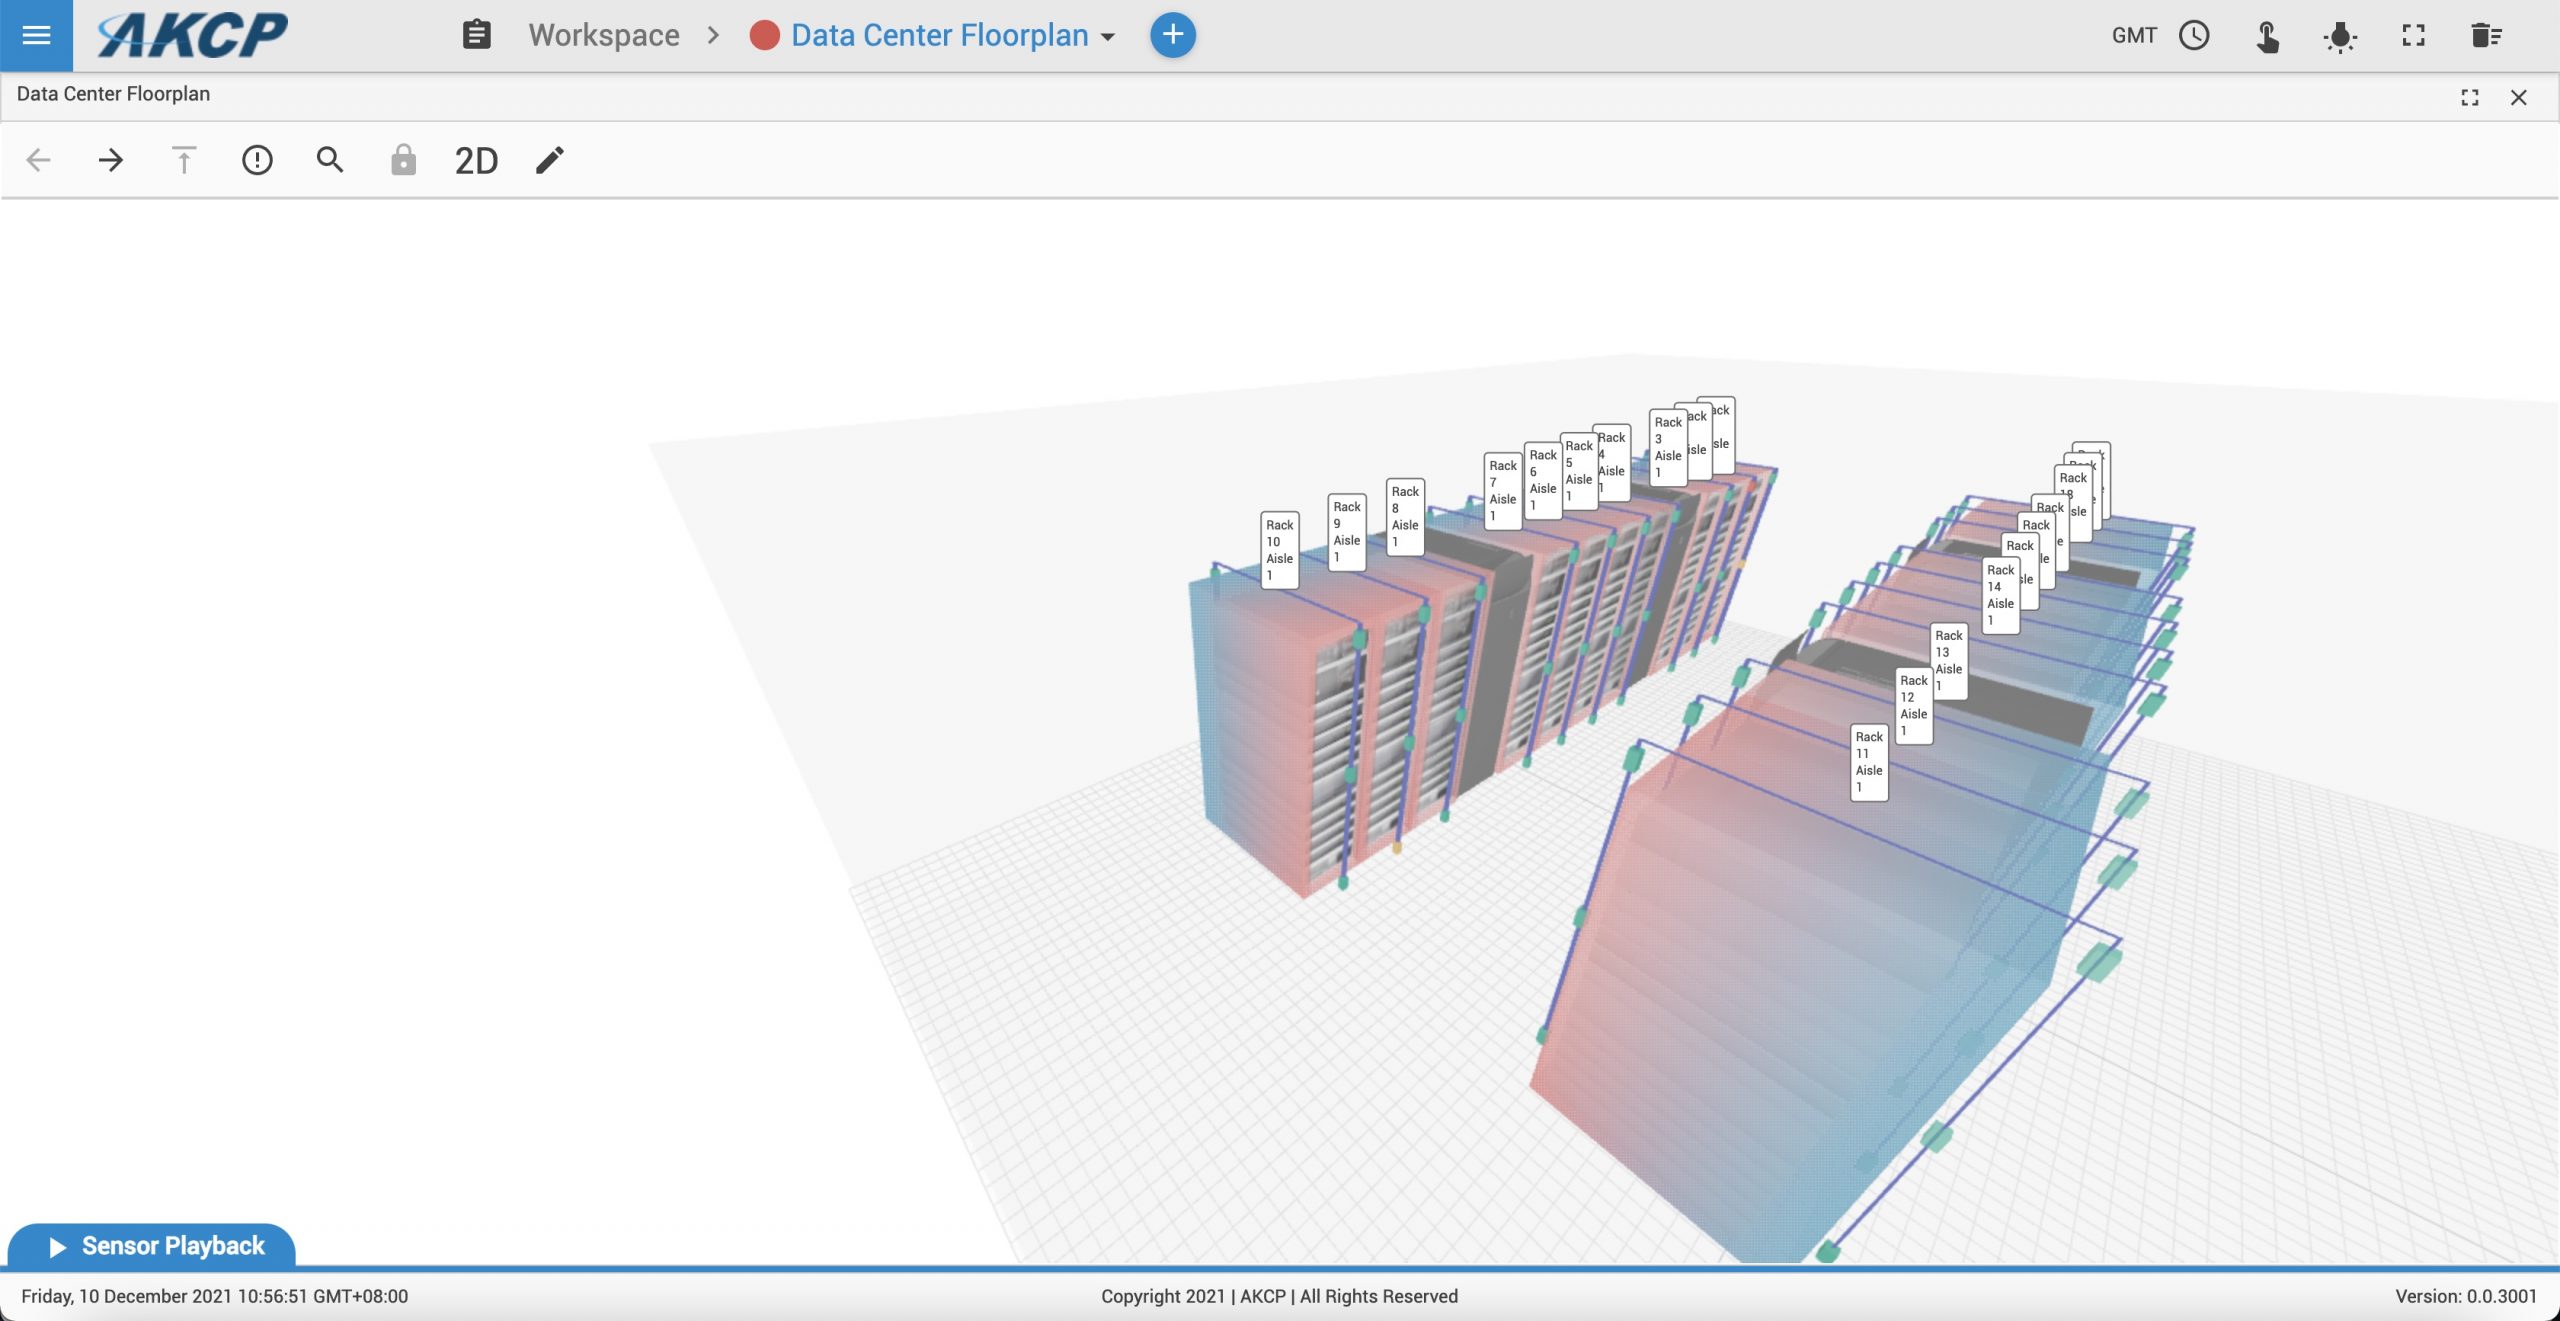
Task: Select the search/zoom tool icon
Action: point(330,160)
